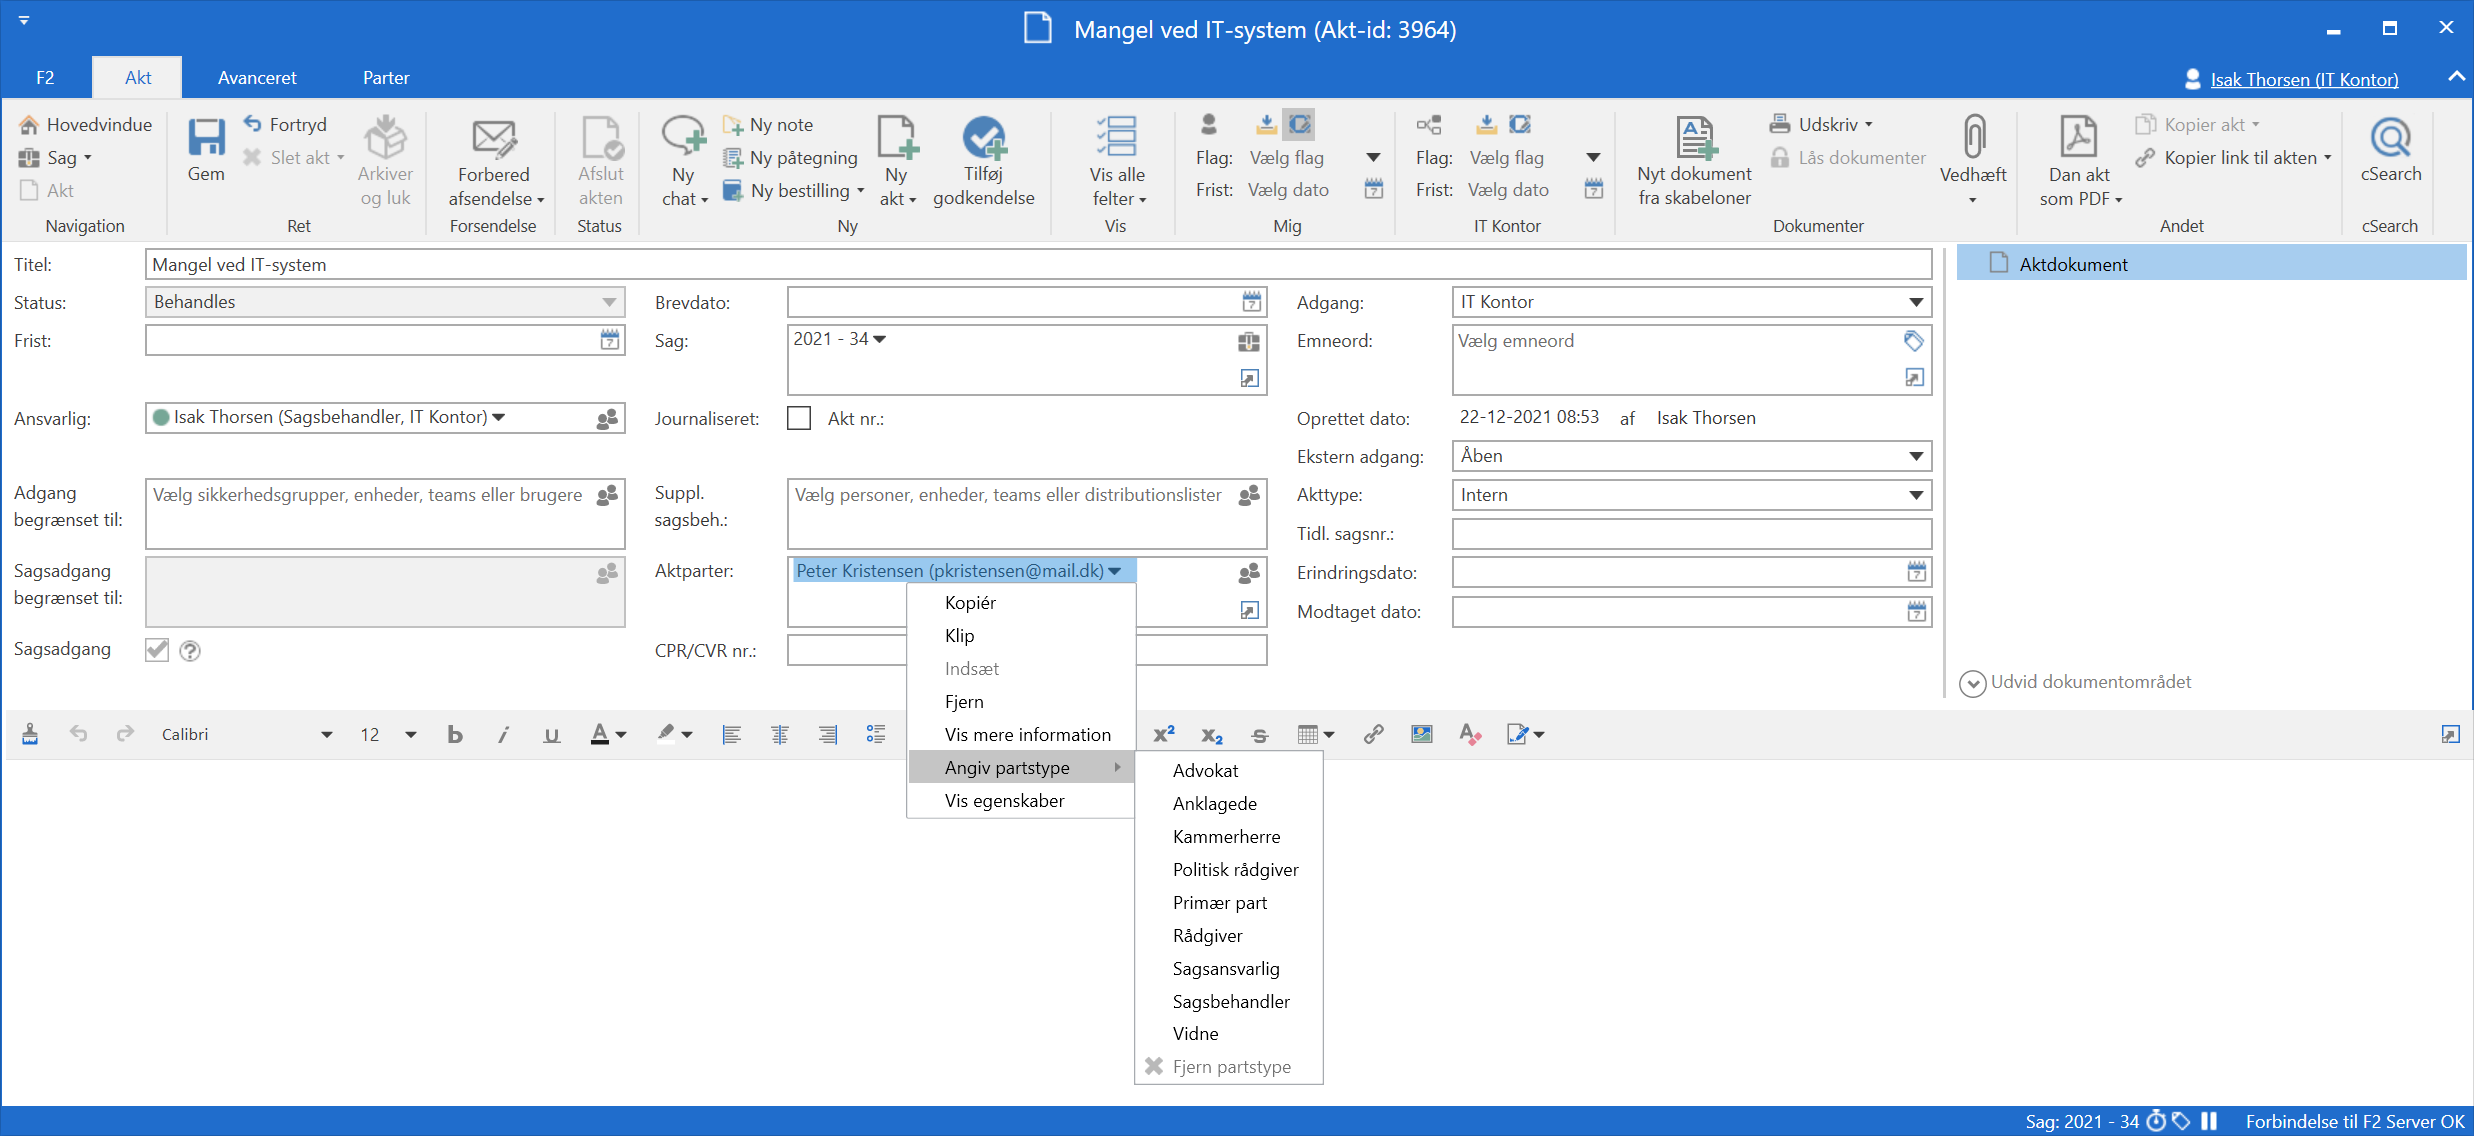This screenshot has width=2474, height=1136.
Task: Open the Sag menu in Navigation group
Action: click(56, 157)
